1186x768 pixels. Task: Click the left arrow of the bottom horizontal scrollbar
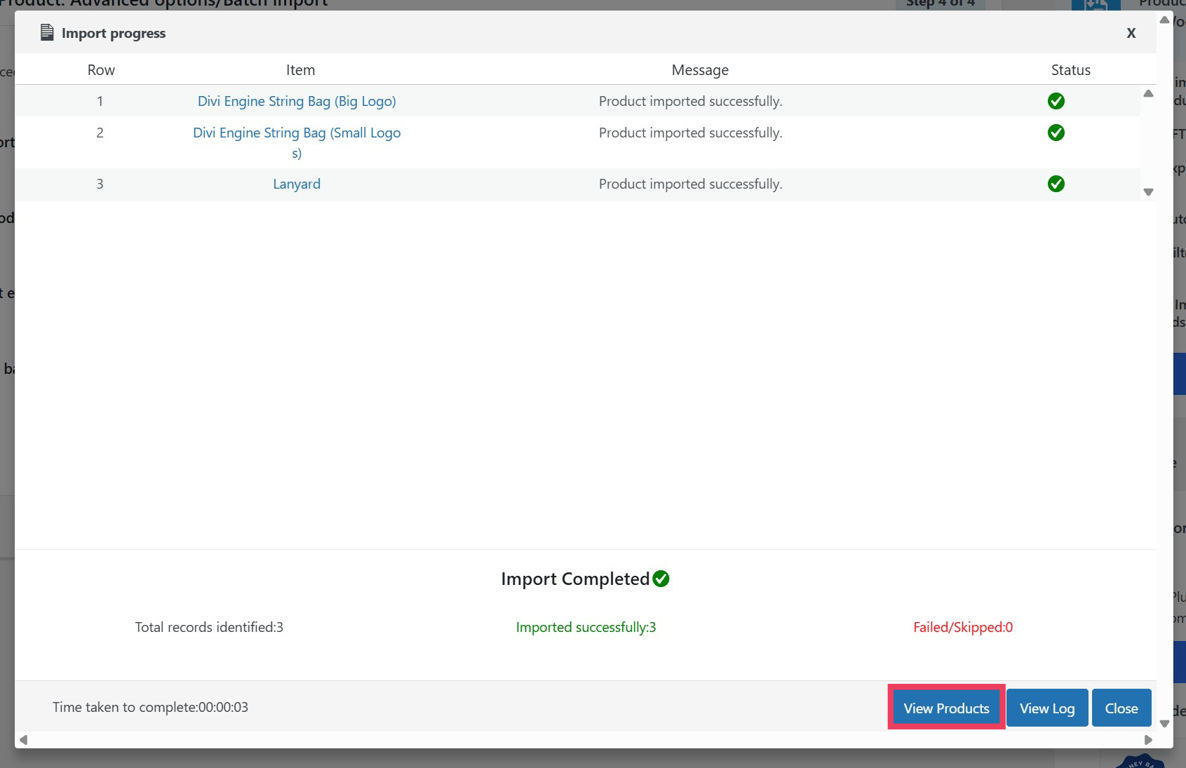24,738
